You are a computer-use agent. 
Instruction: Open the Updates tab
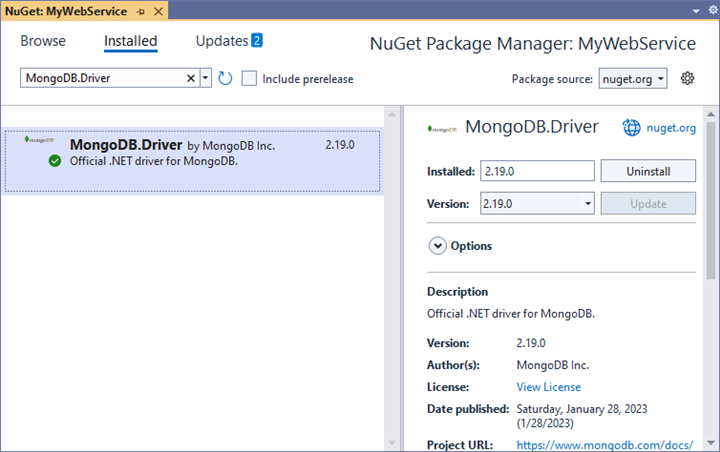pyautogui.click(x=222, y=41)
